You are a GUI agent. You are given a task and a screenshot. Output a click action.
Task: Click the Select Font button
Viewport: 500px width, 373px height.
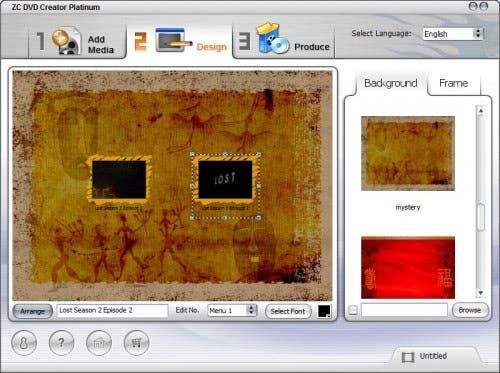point(288,311)
